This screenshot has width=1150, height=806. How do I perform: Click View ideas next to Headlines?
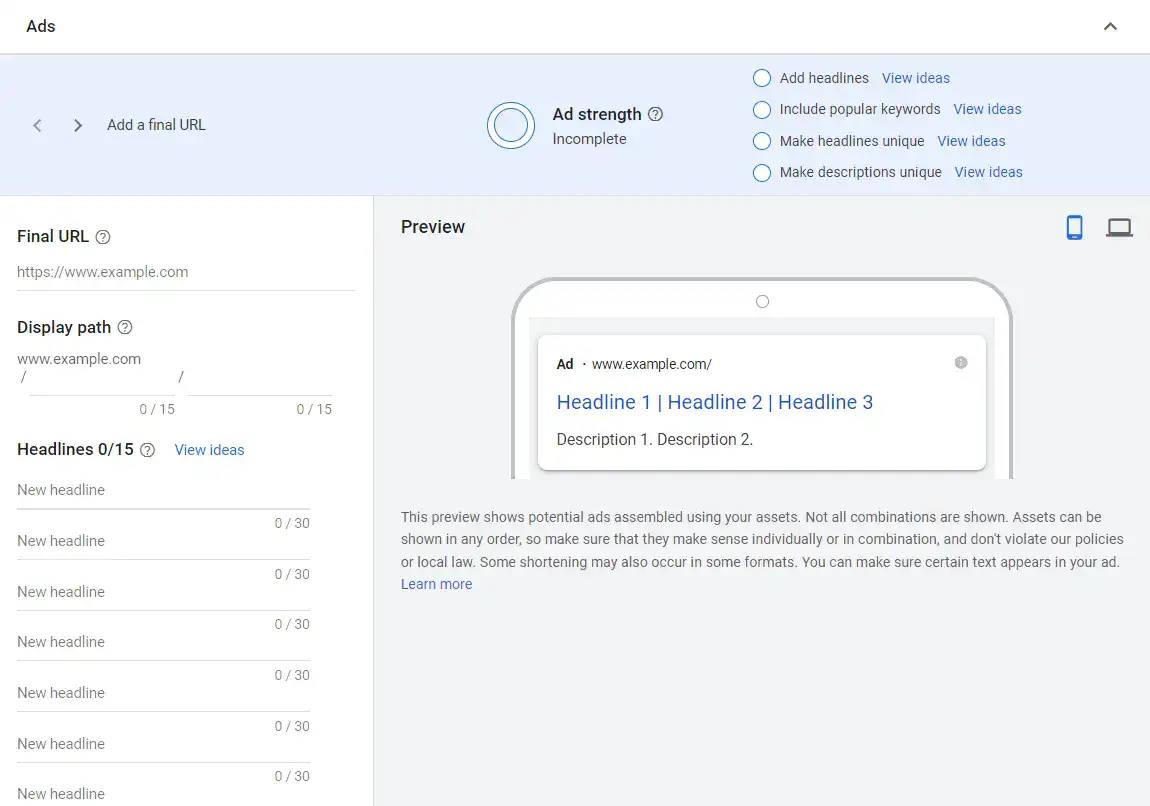click(x=209, y=450)
